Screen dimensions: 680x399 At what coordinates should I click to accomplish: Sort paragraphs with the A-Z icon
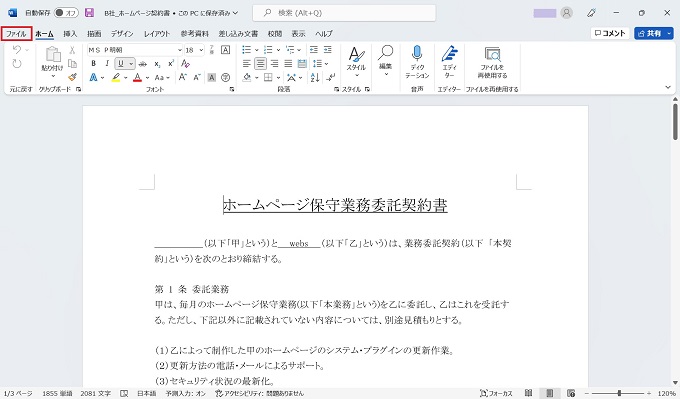point(315,78)
